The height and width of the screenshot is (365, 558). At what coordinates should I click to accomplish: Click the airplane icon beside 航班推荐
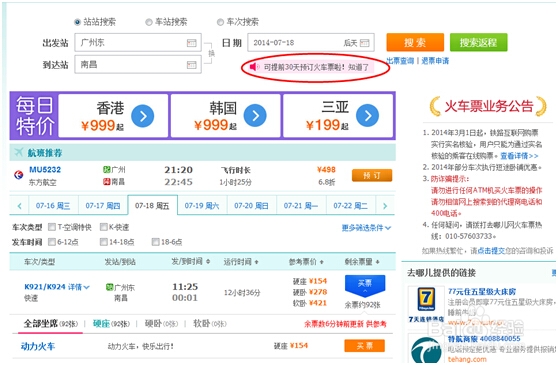click(19, 152)
